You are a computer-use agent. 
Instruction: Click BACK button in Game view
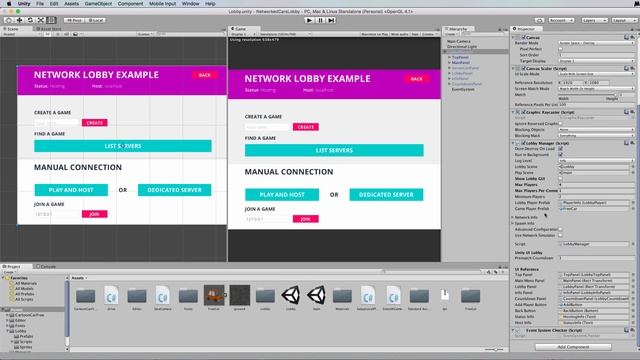(x=416, y=79)
